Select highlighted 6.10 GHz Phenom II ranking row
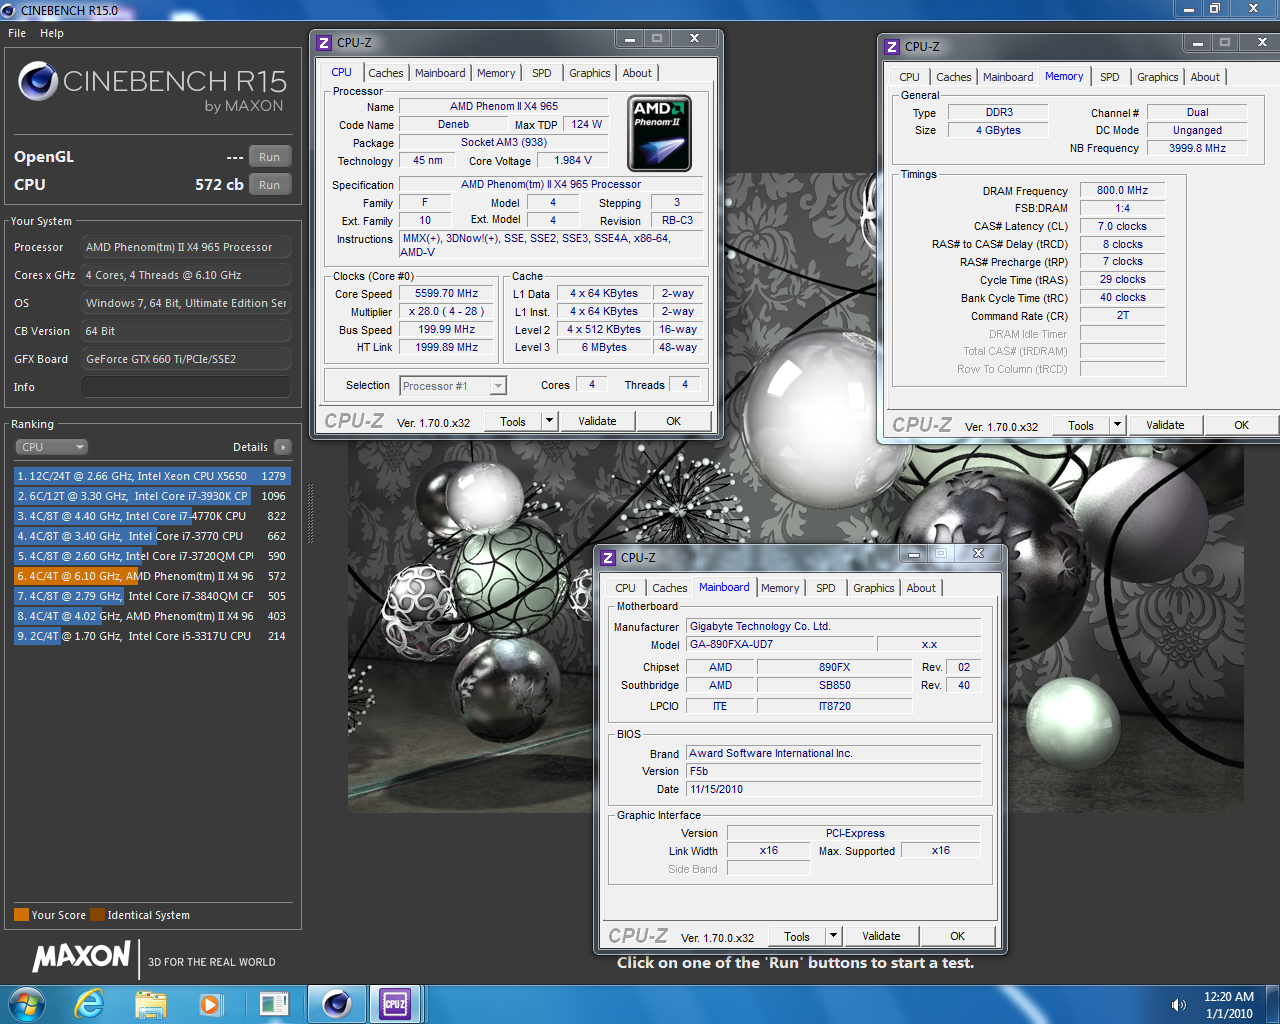Viewport: 1280px width, 1024px height. [x=152, y=576]
